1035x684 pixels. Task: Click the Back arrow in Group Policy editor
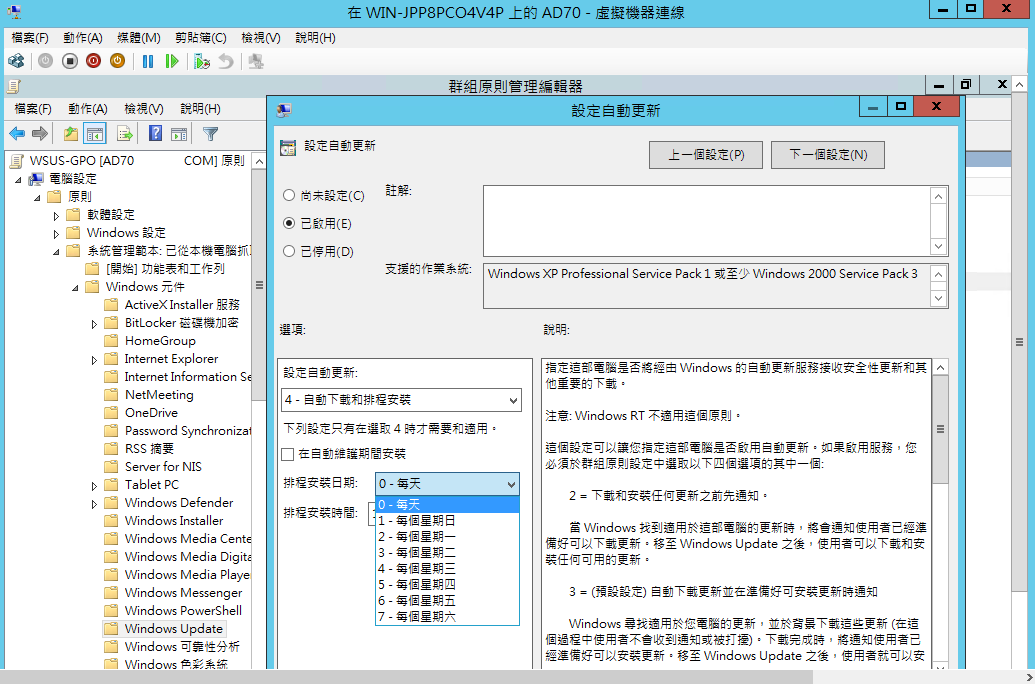pyautogui.click(x=17, y=134)
